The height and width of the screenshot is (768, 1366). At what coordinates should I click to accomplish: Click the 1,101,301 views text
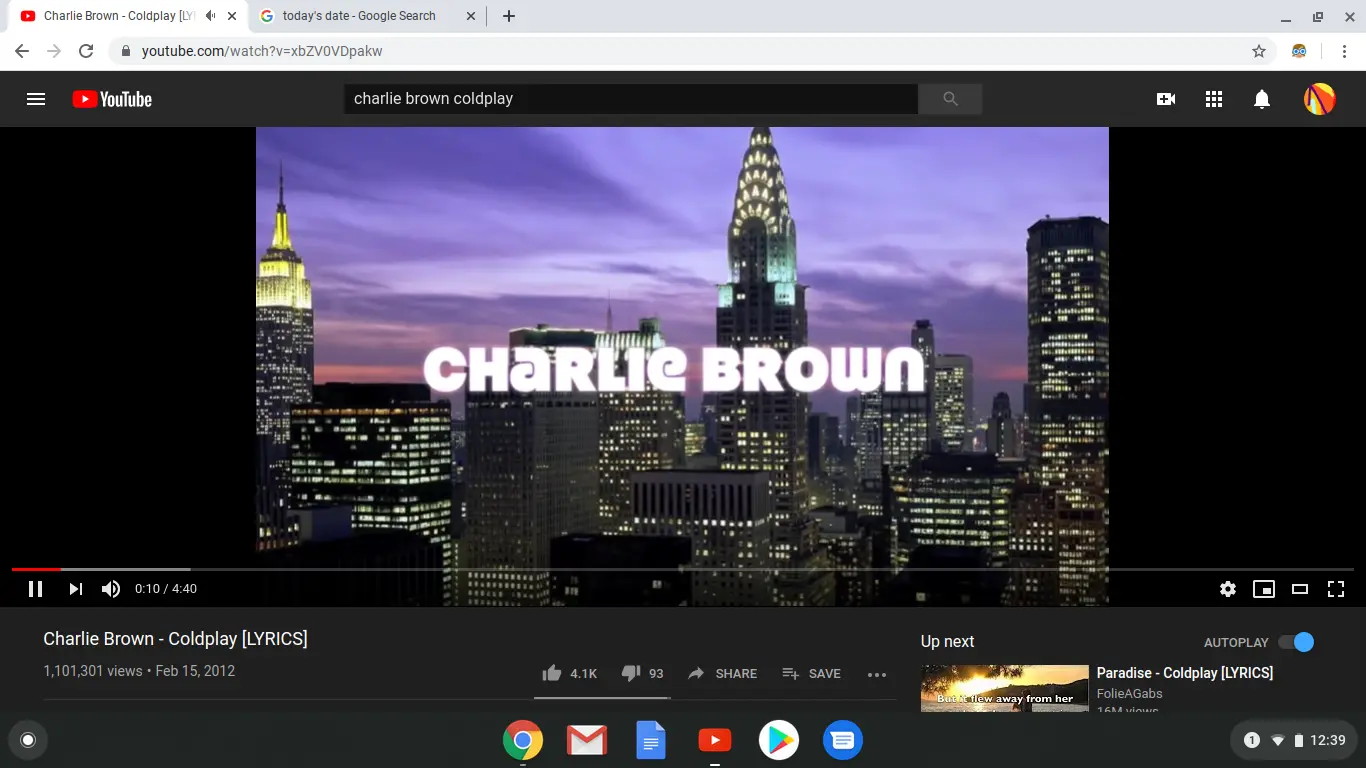click(x=93, y=671)
